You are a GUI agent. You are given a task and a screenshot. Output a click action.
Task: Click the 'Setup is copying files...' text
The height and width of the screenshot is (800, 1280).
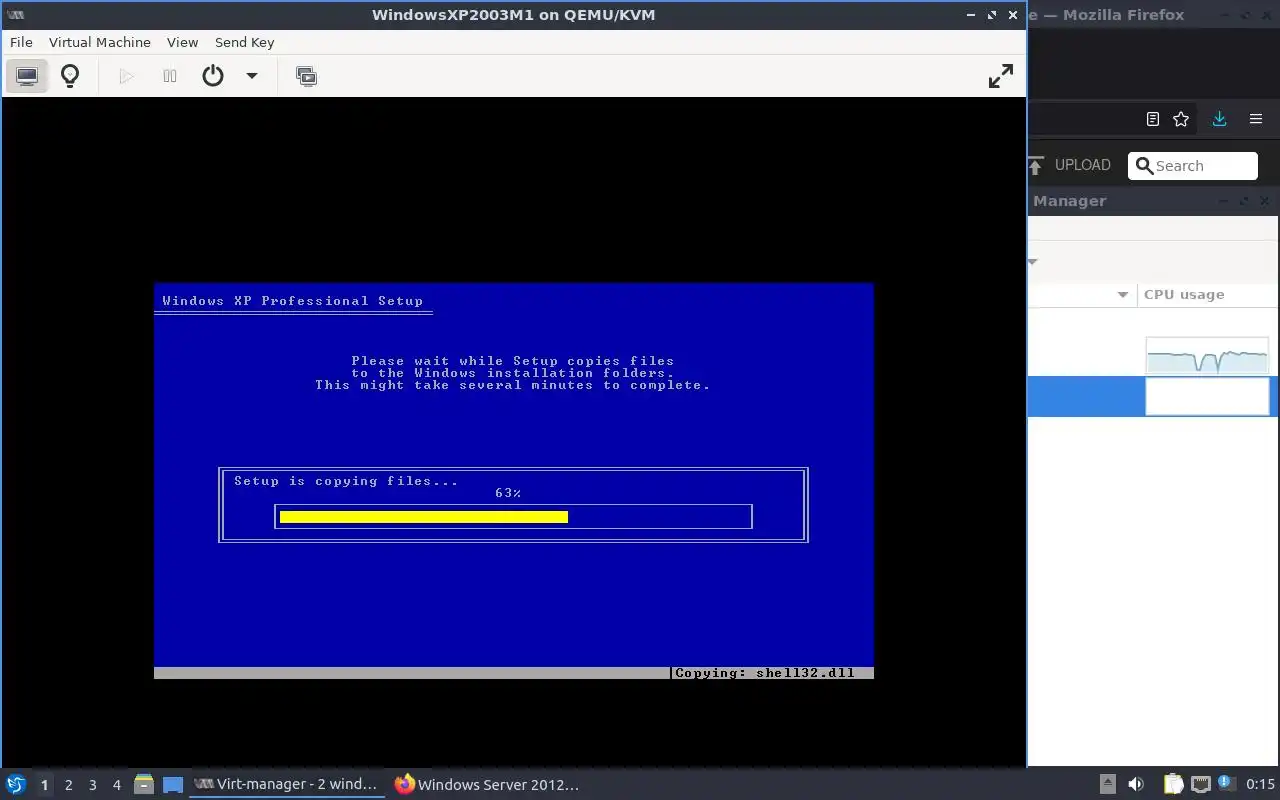pyautogui.click(x=346, y=481)
